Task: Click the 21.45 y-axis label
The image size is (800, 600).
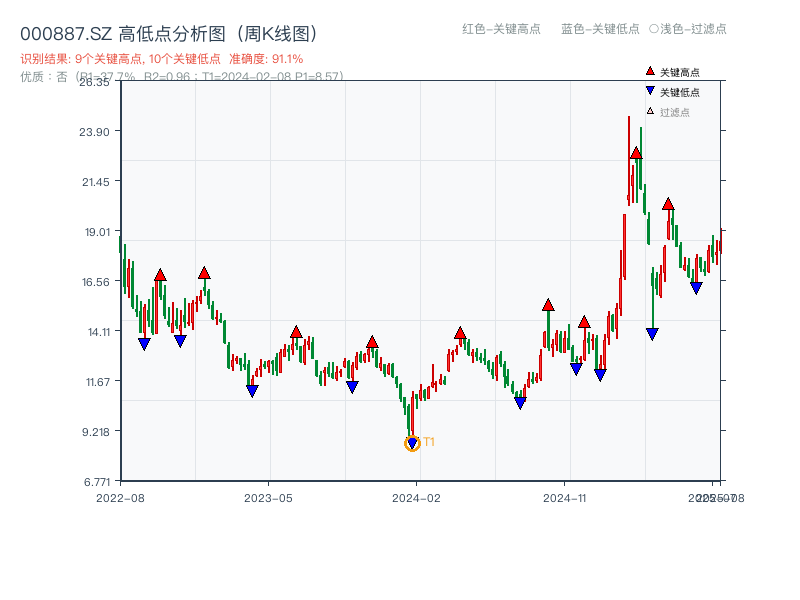Action: tap(95, 182)
